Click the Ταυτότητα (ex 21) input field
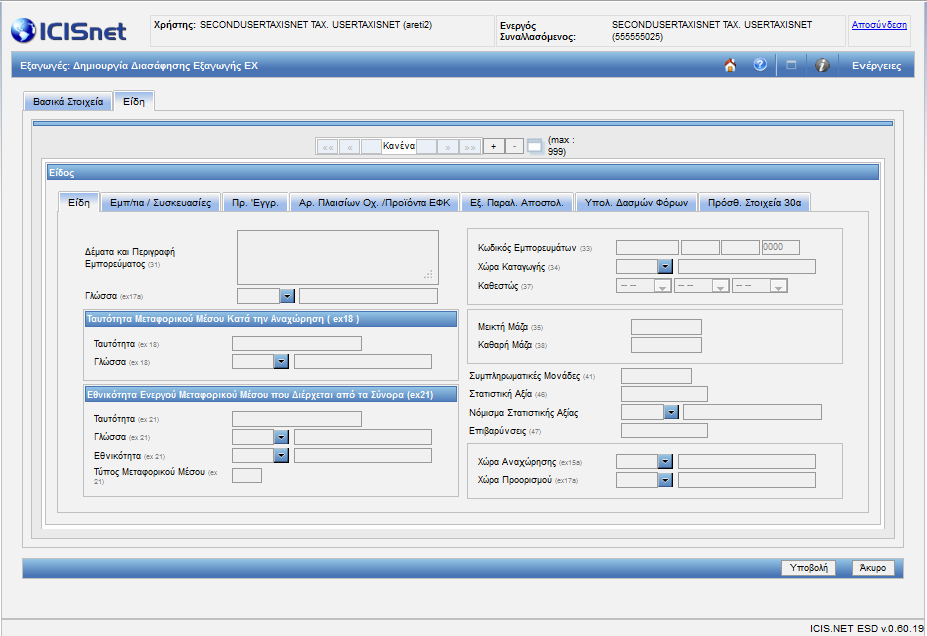The height and width of the screenshot is (636, 927). coord(297,419)
